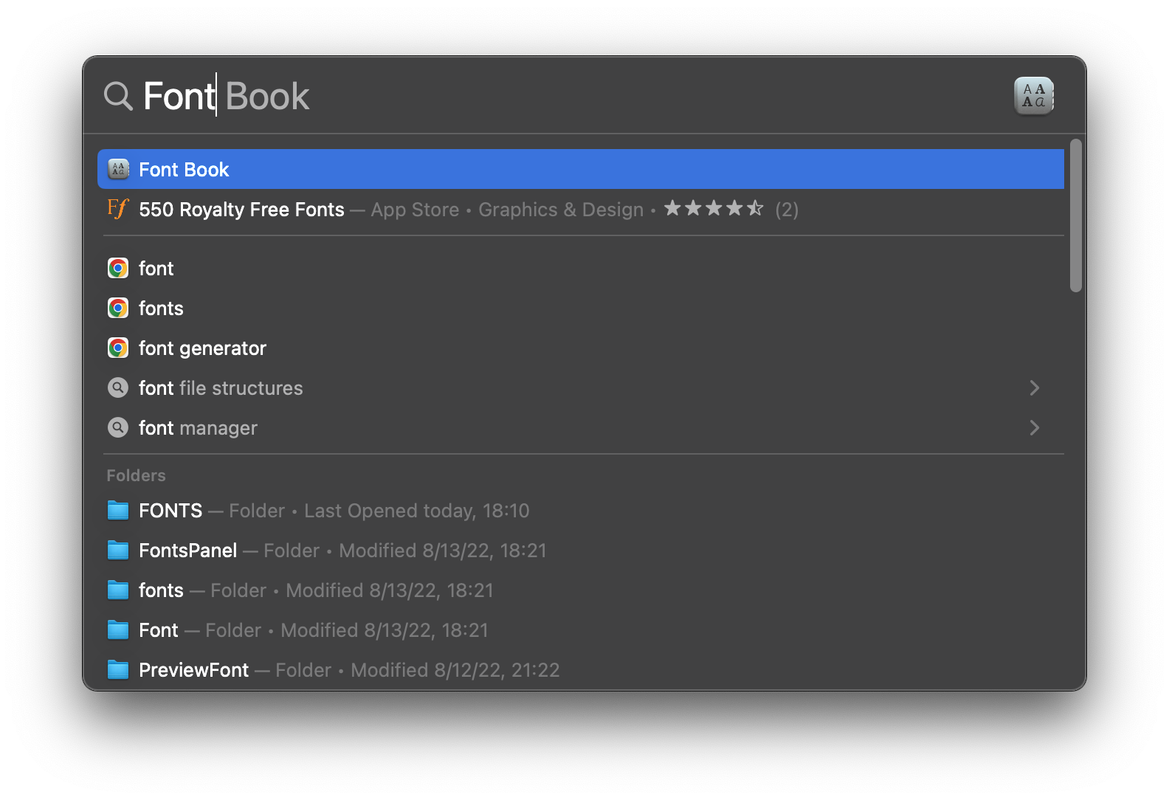Screen dimensions: 1169x800
Task: Click Chrome icon beside 'fonts' suggestion
Action: pyautogui.click(x=118, y=308)
